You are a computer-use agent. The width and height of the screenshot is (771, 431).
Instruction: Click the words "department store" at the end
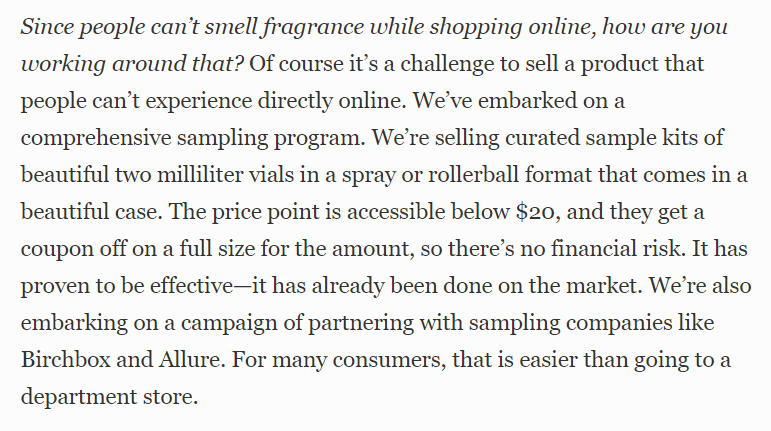pos(109,397)
